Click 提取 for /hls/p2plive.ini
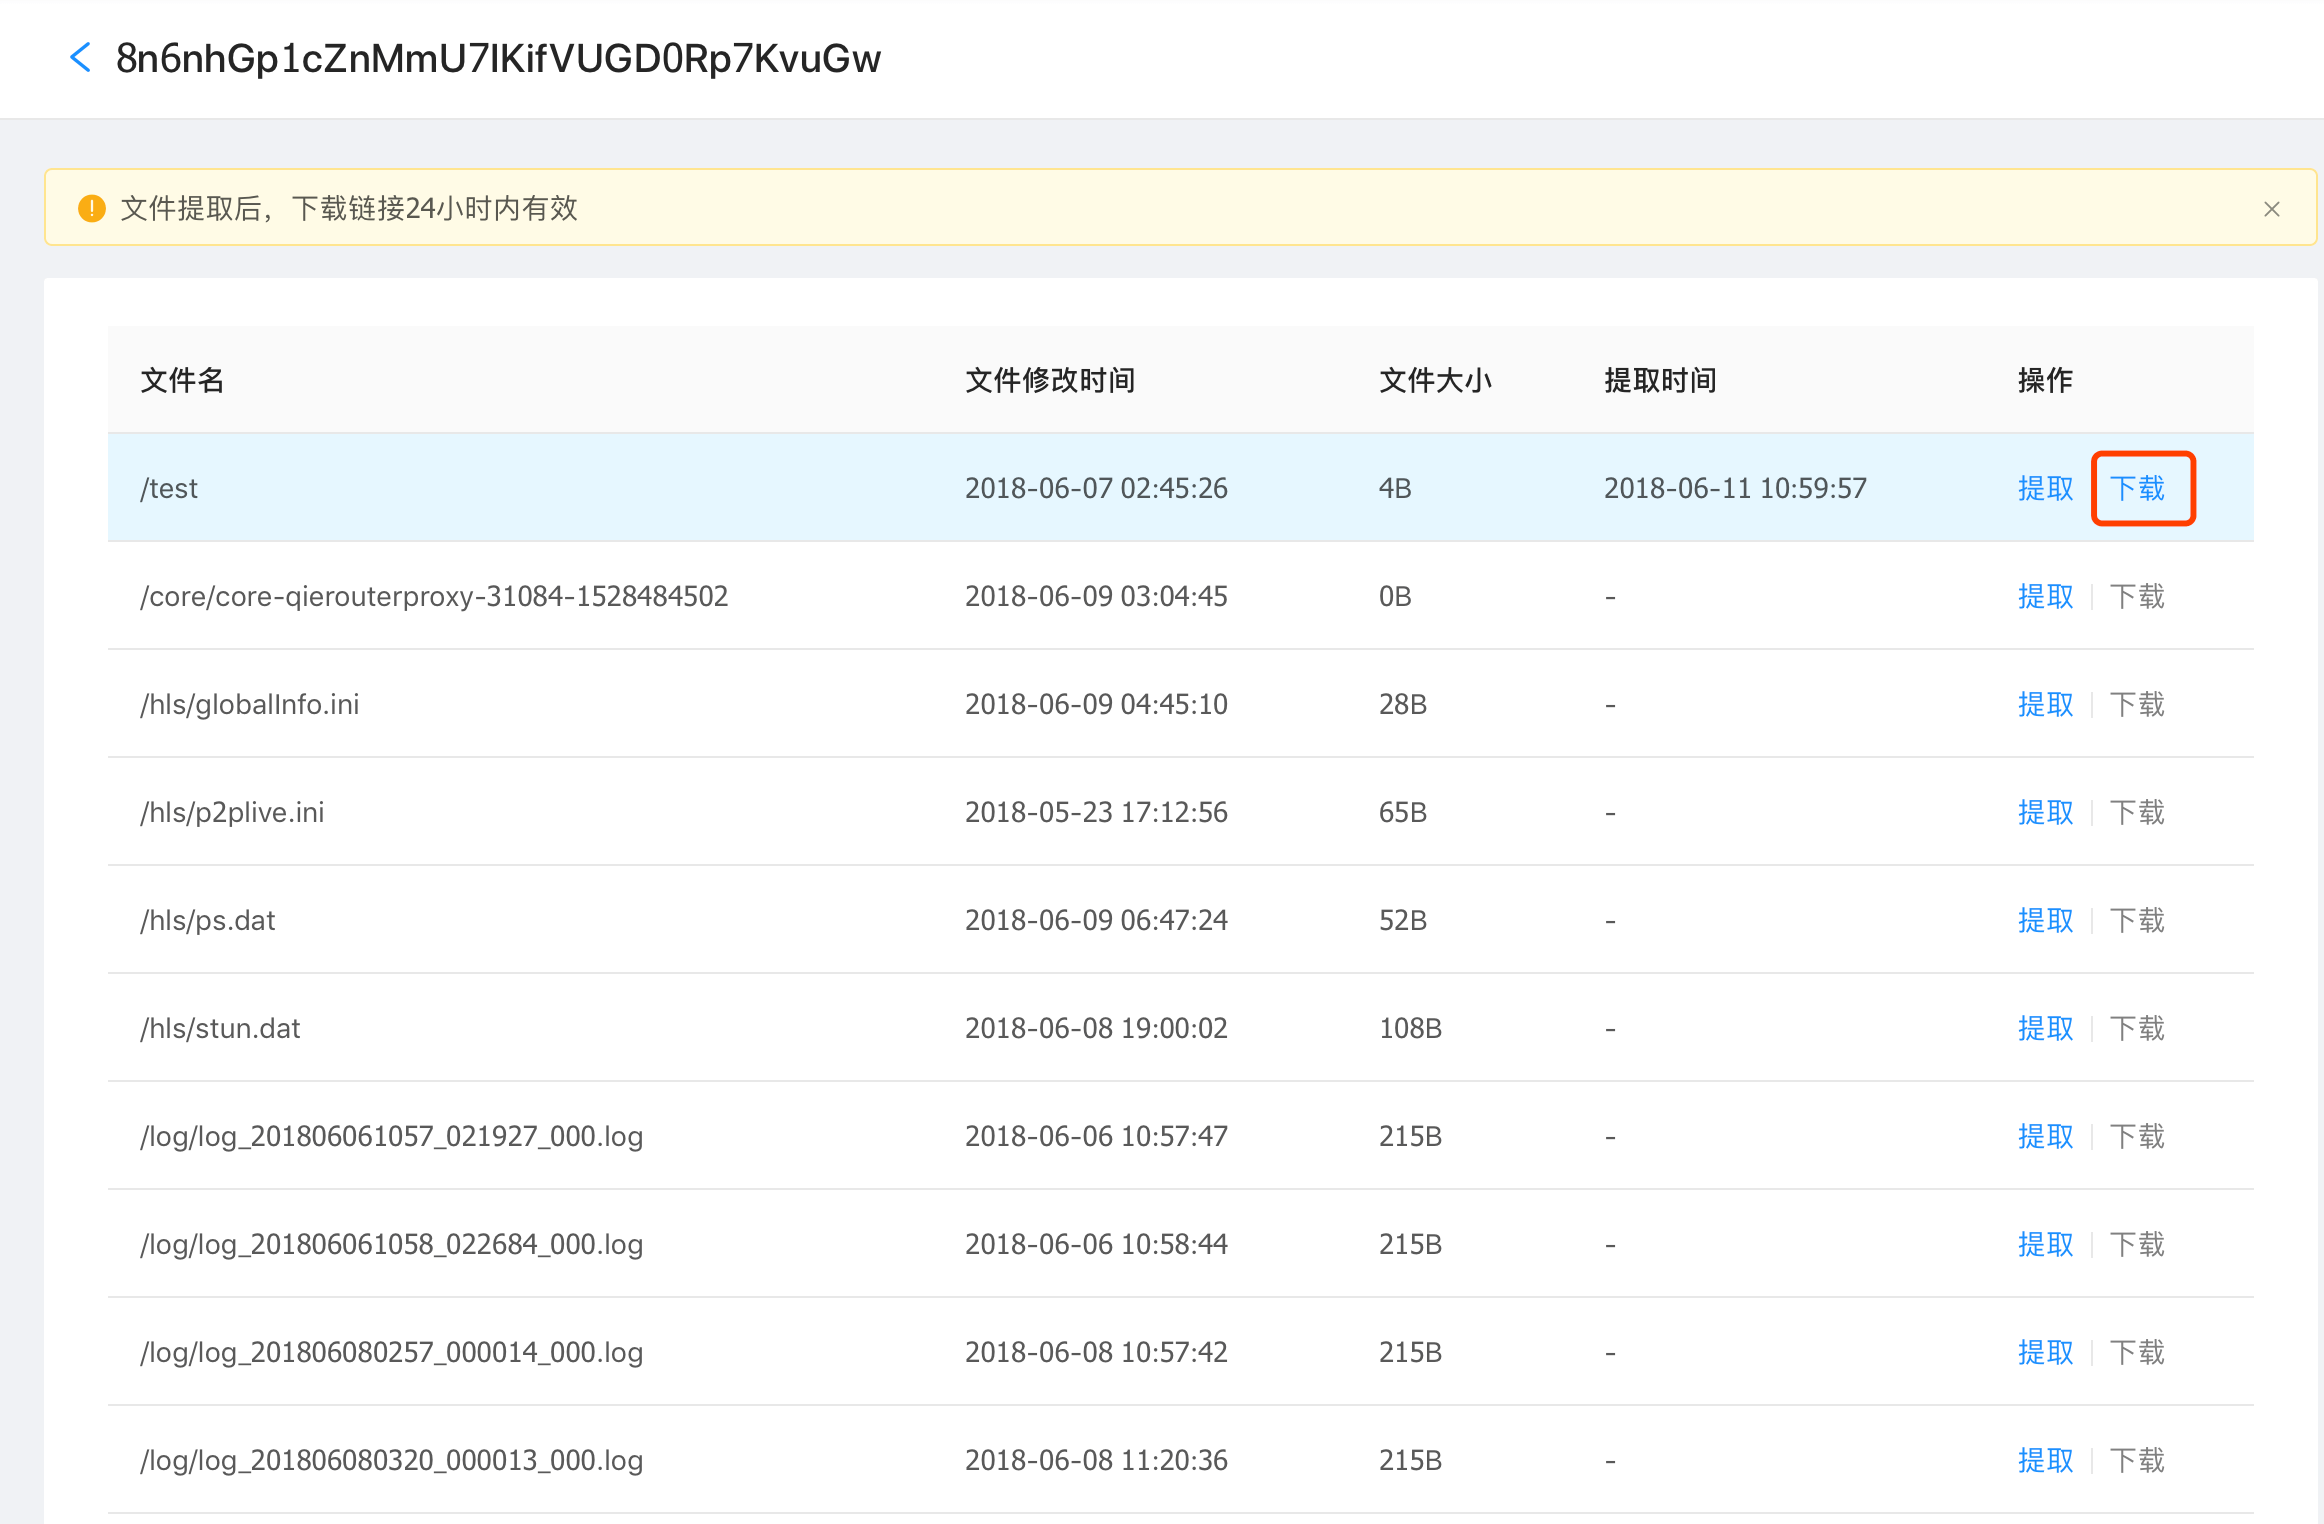 point(2045,812)
